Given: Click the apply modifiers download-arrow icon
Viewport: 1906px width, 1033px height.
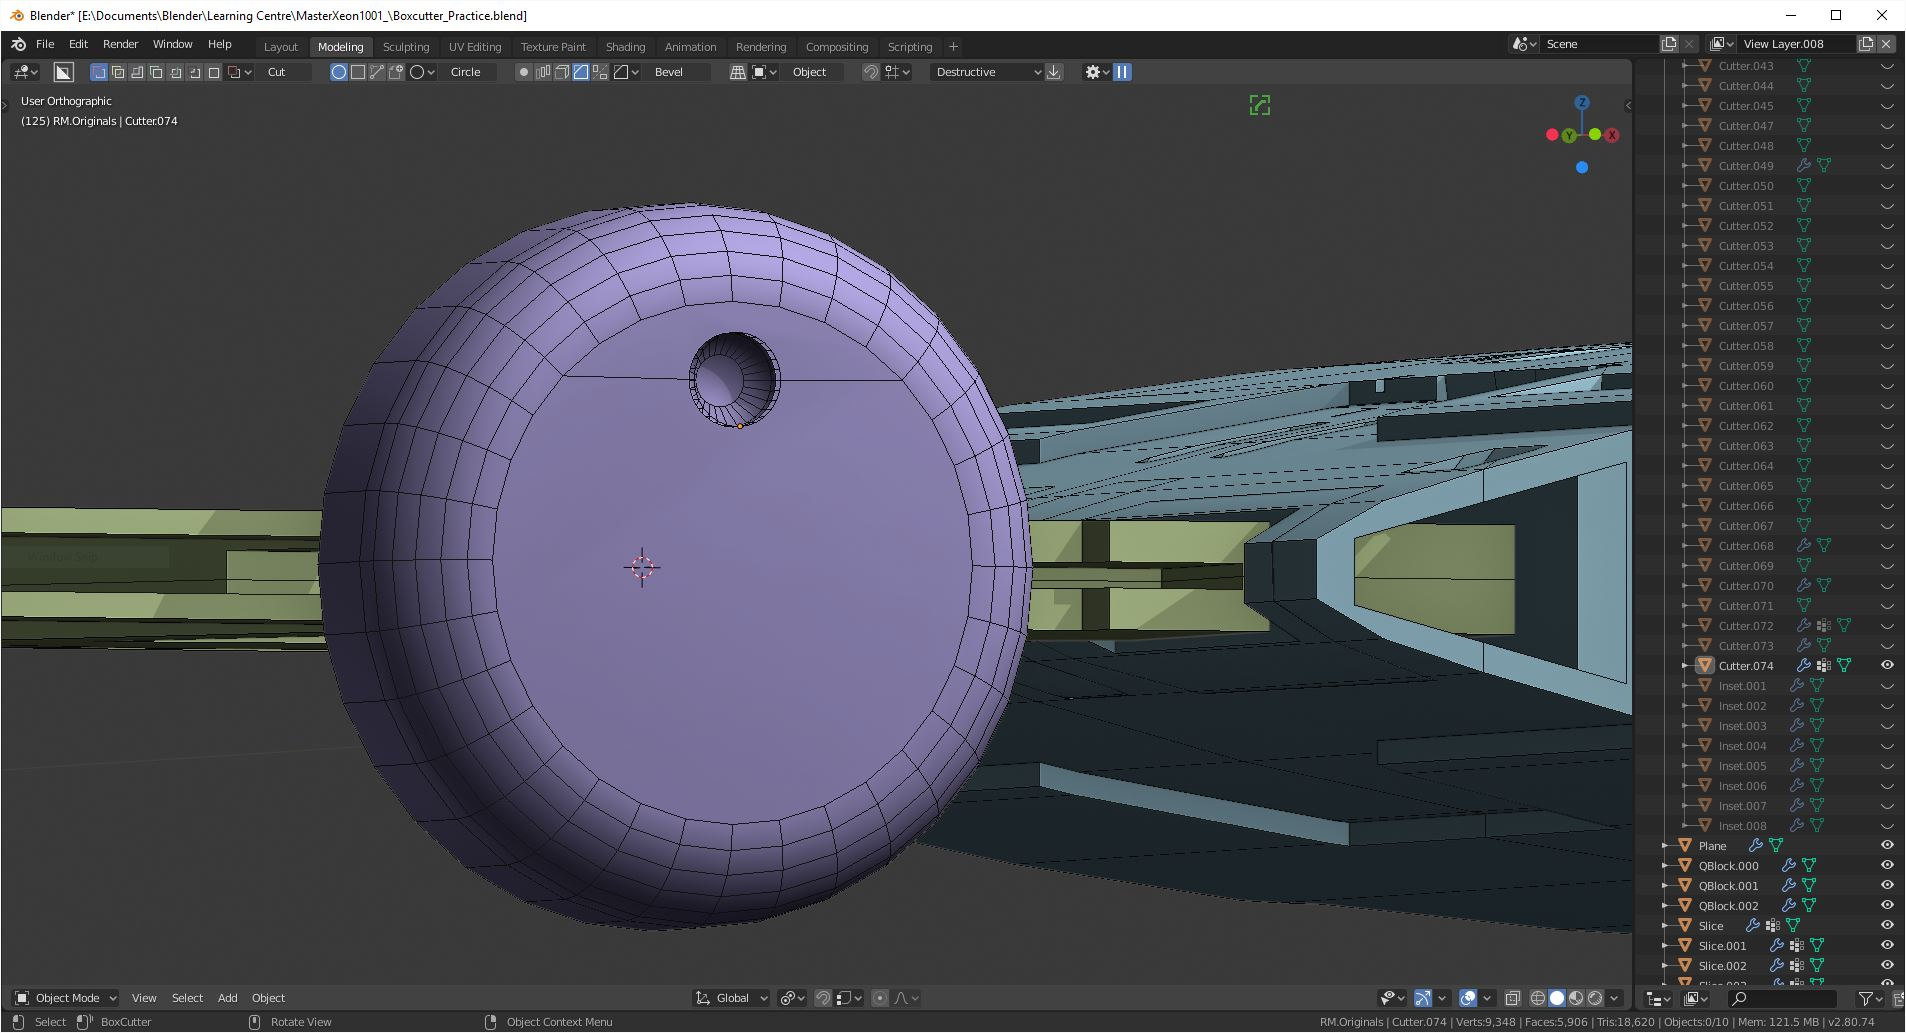Looking at the screenshot, I should (1054, 72).
